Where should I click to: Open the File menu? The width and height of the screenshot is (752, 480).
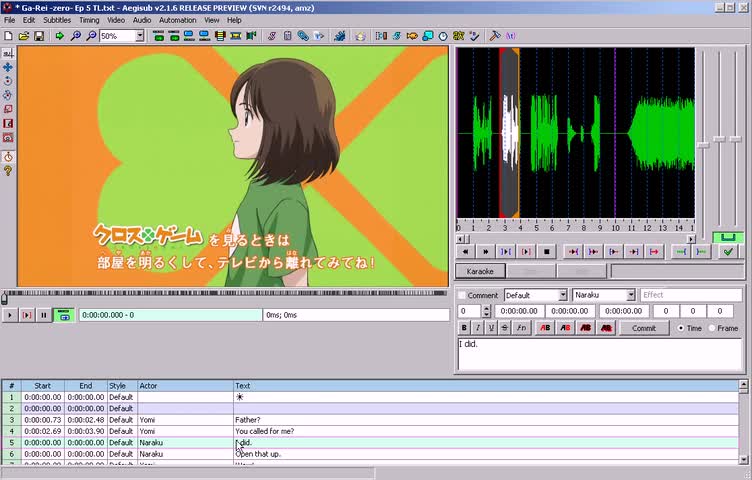(9, 20)
